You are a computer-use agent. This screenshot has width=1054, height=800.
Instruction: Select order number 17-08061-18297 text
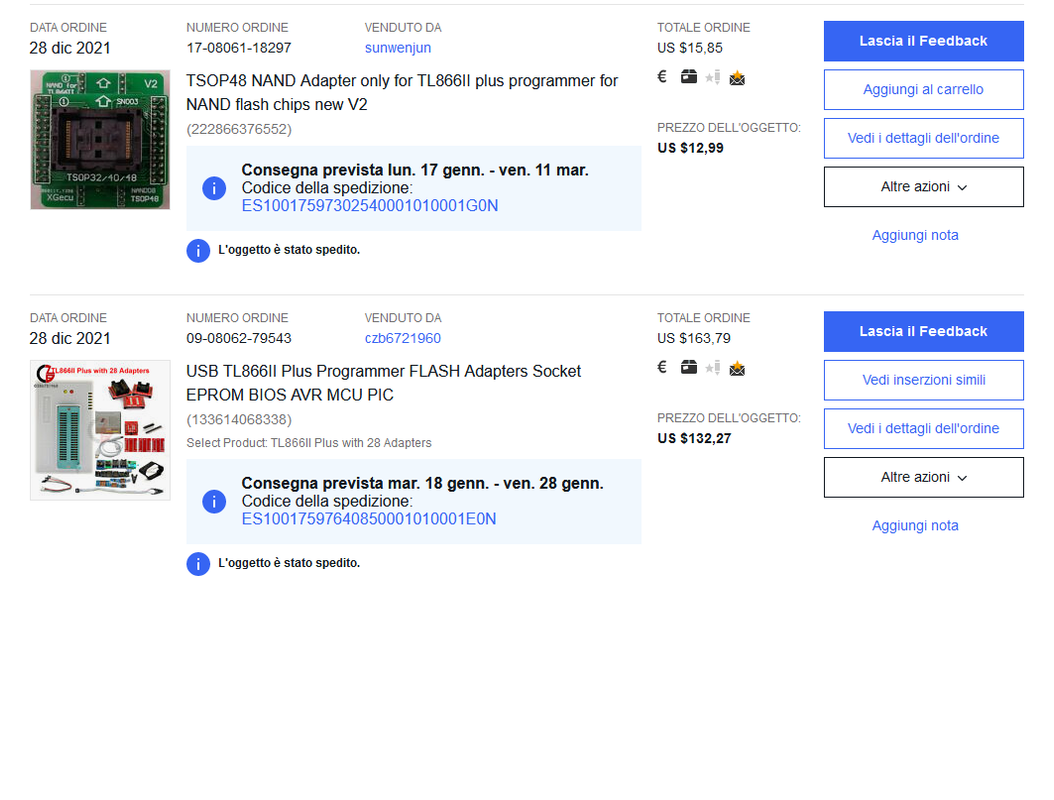click(239, 48)
